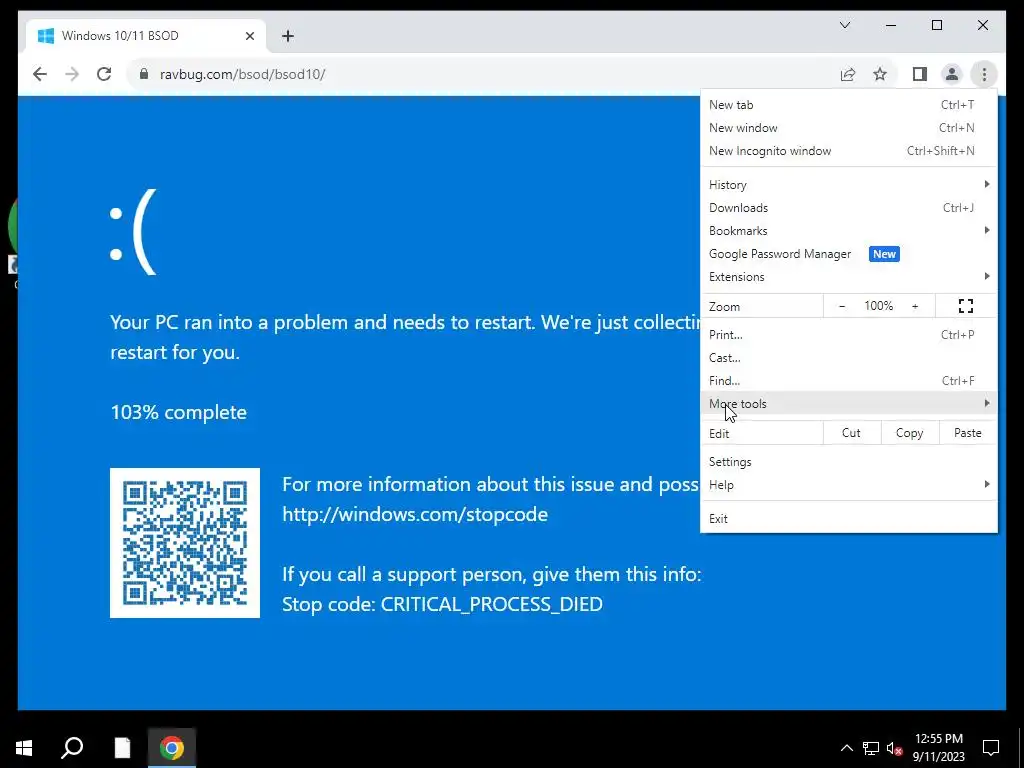Open the muted volume tray icon
Viewport: 1024px width, 768px height.
click(x=894, y=748)
